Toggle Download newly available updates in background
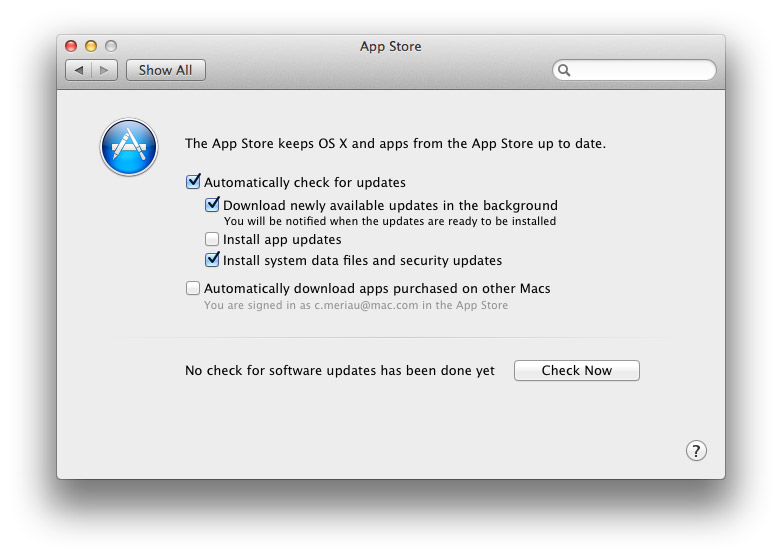Viewport: 782px width, 558px height. click(212, 204)
